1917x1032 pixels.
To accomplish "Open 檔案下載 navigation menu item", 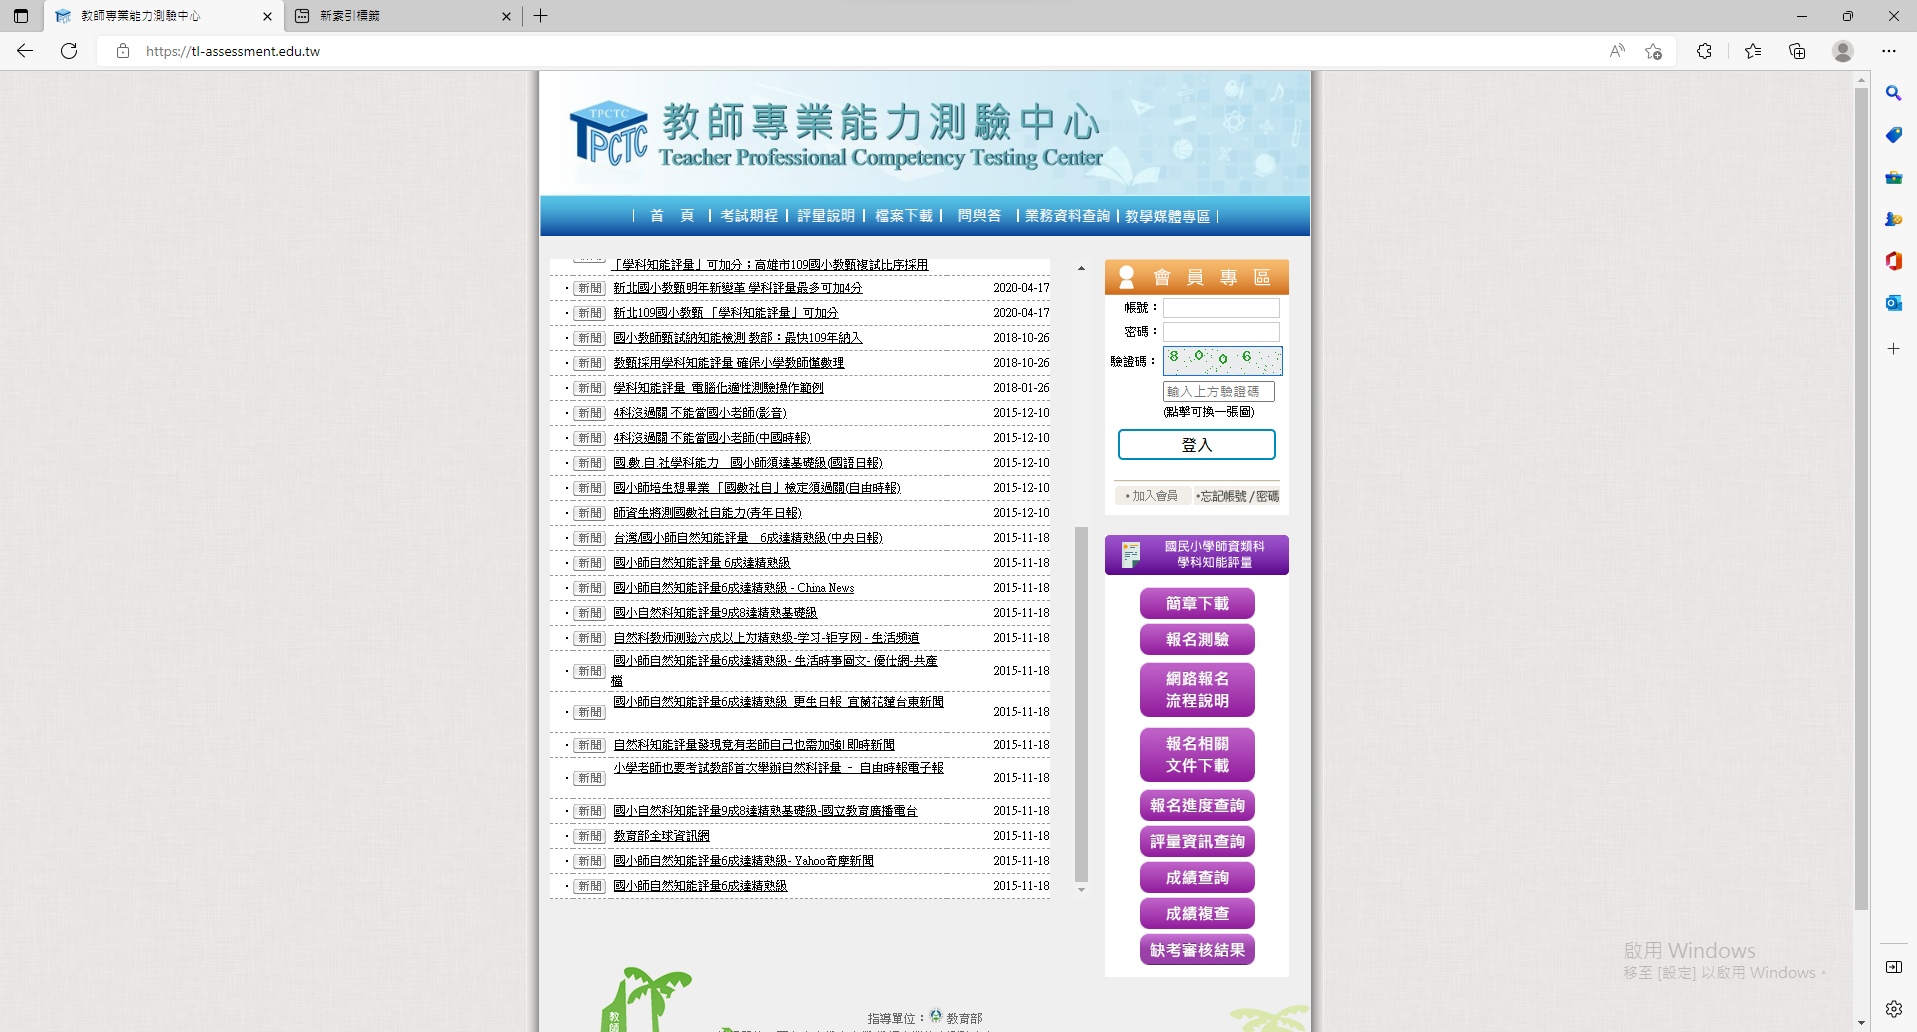I will [x=904, y=216].
